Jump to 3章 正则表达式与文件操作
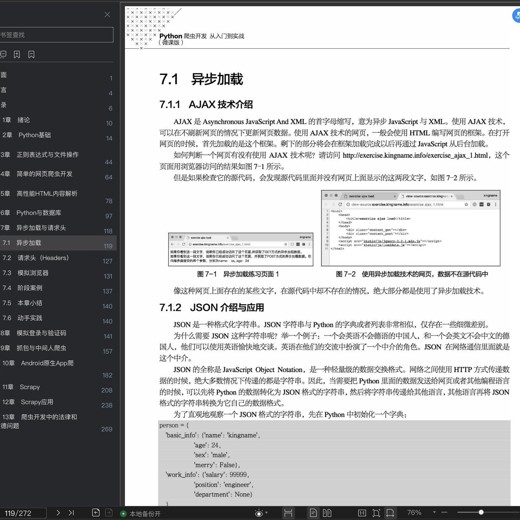 coord(39,154)
